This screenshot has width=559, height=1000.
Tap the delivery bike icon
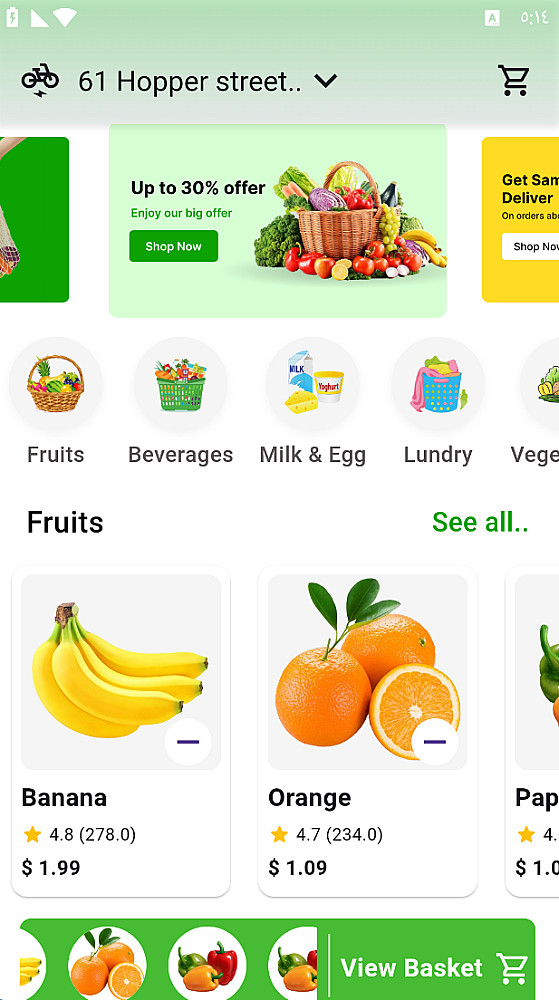(40, 80)
